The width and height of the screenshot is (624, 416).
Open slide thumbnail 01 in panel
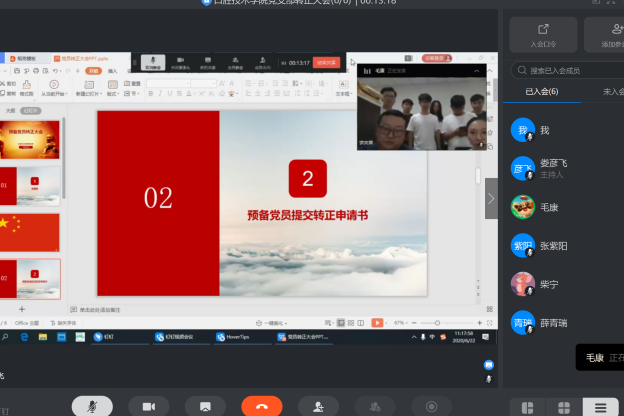tap(31, 185)
